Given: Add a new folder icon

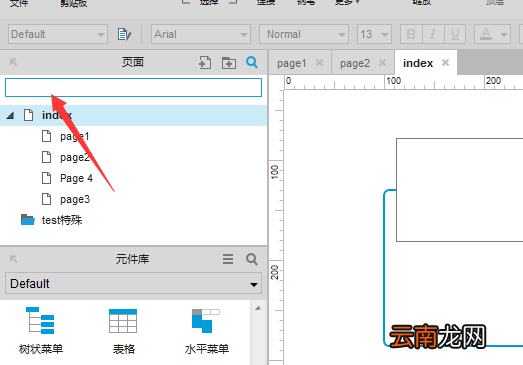Looking at the screenshot, I should tap(229, 63).
